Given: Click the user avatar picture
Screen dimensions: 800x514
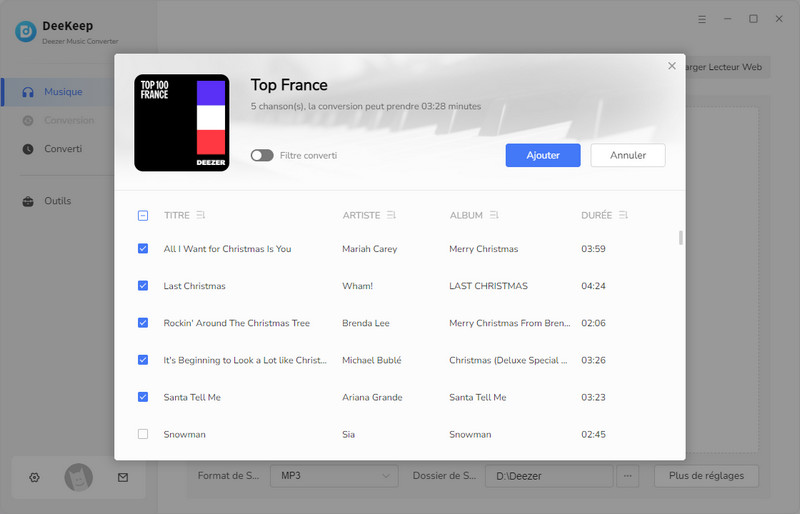Looking at the screenshot, I should click(x=79, y=478).
